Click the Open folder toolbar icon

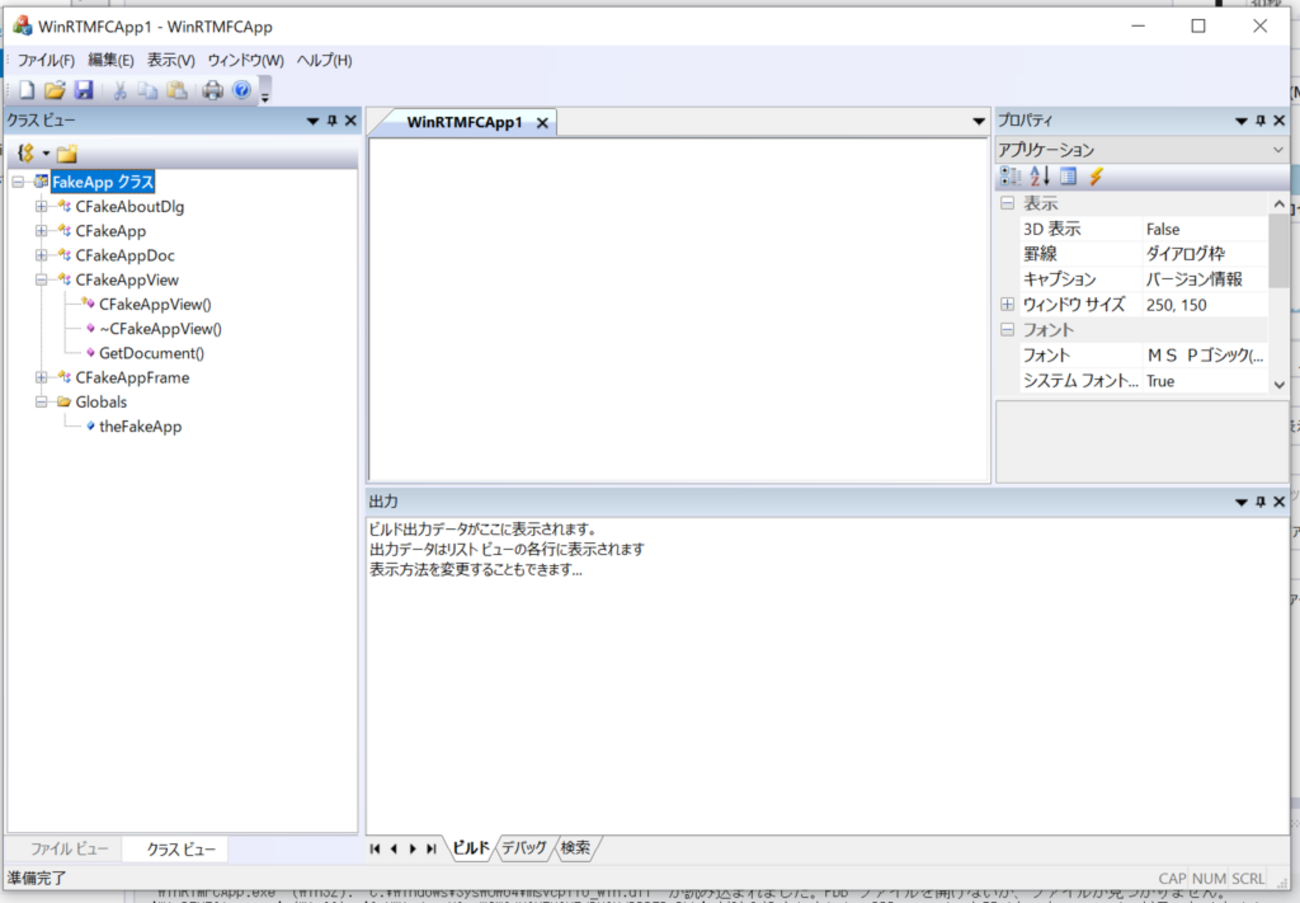click(x=55, y=91)
